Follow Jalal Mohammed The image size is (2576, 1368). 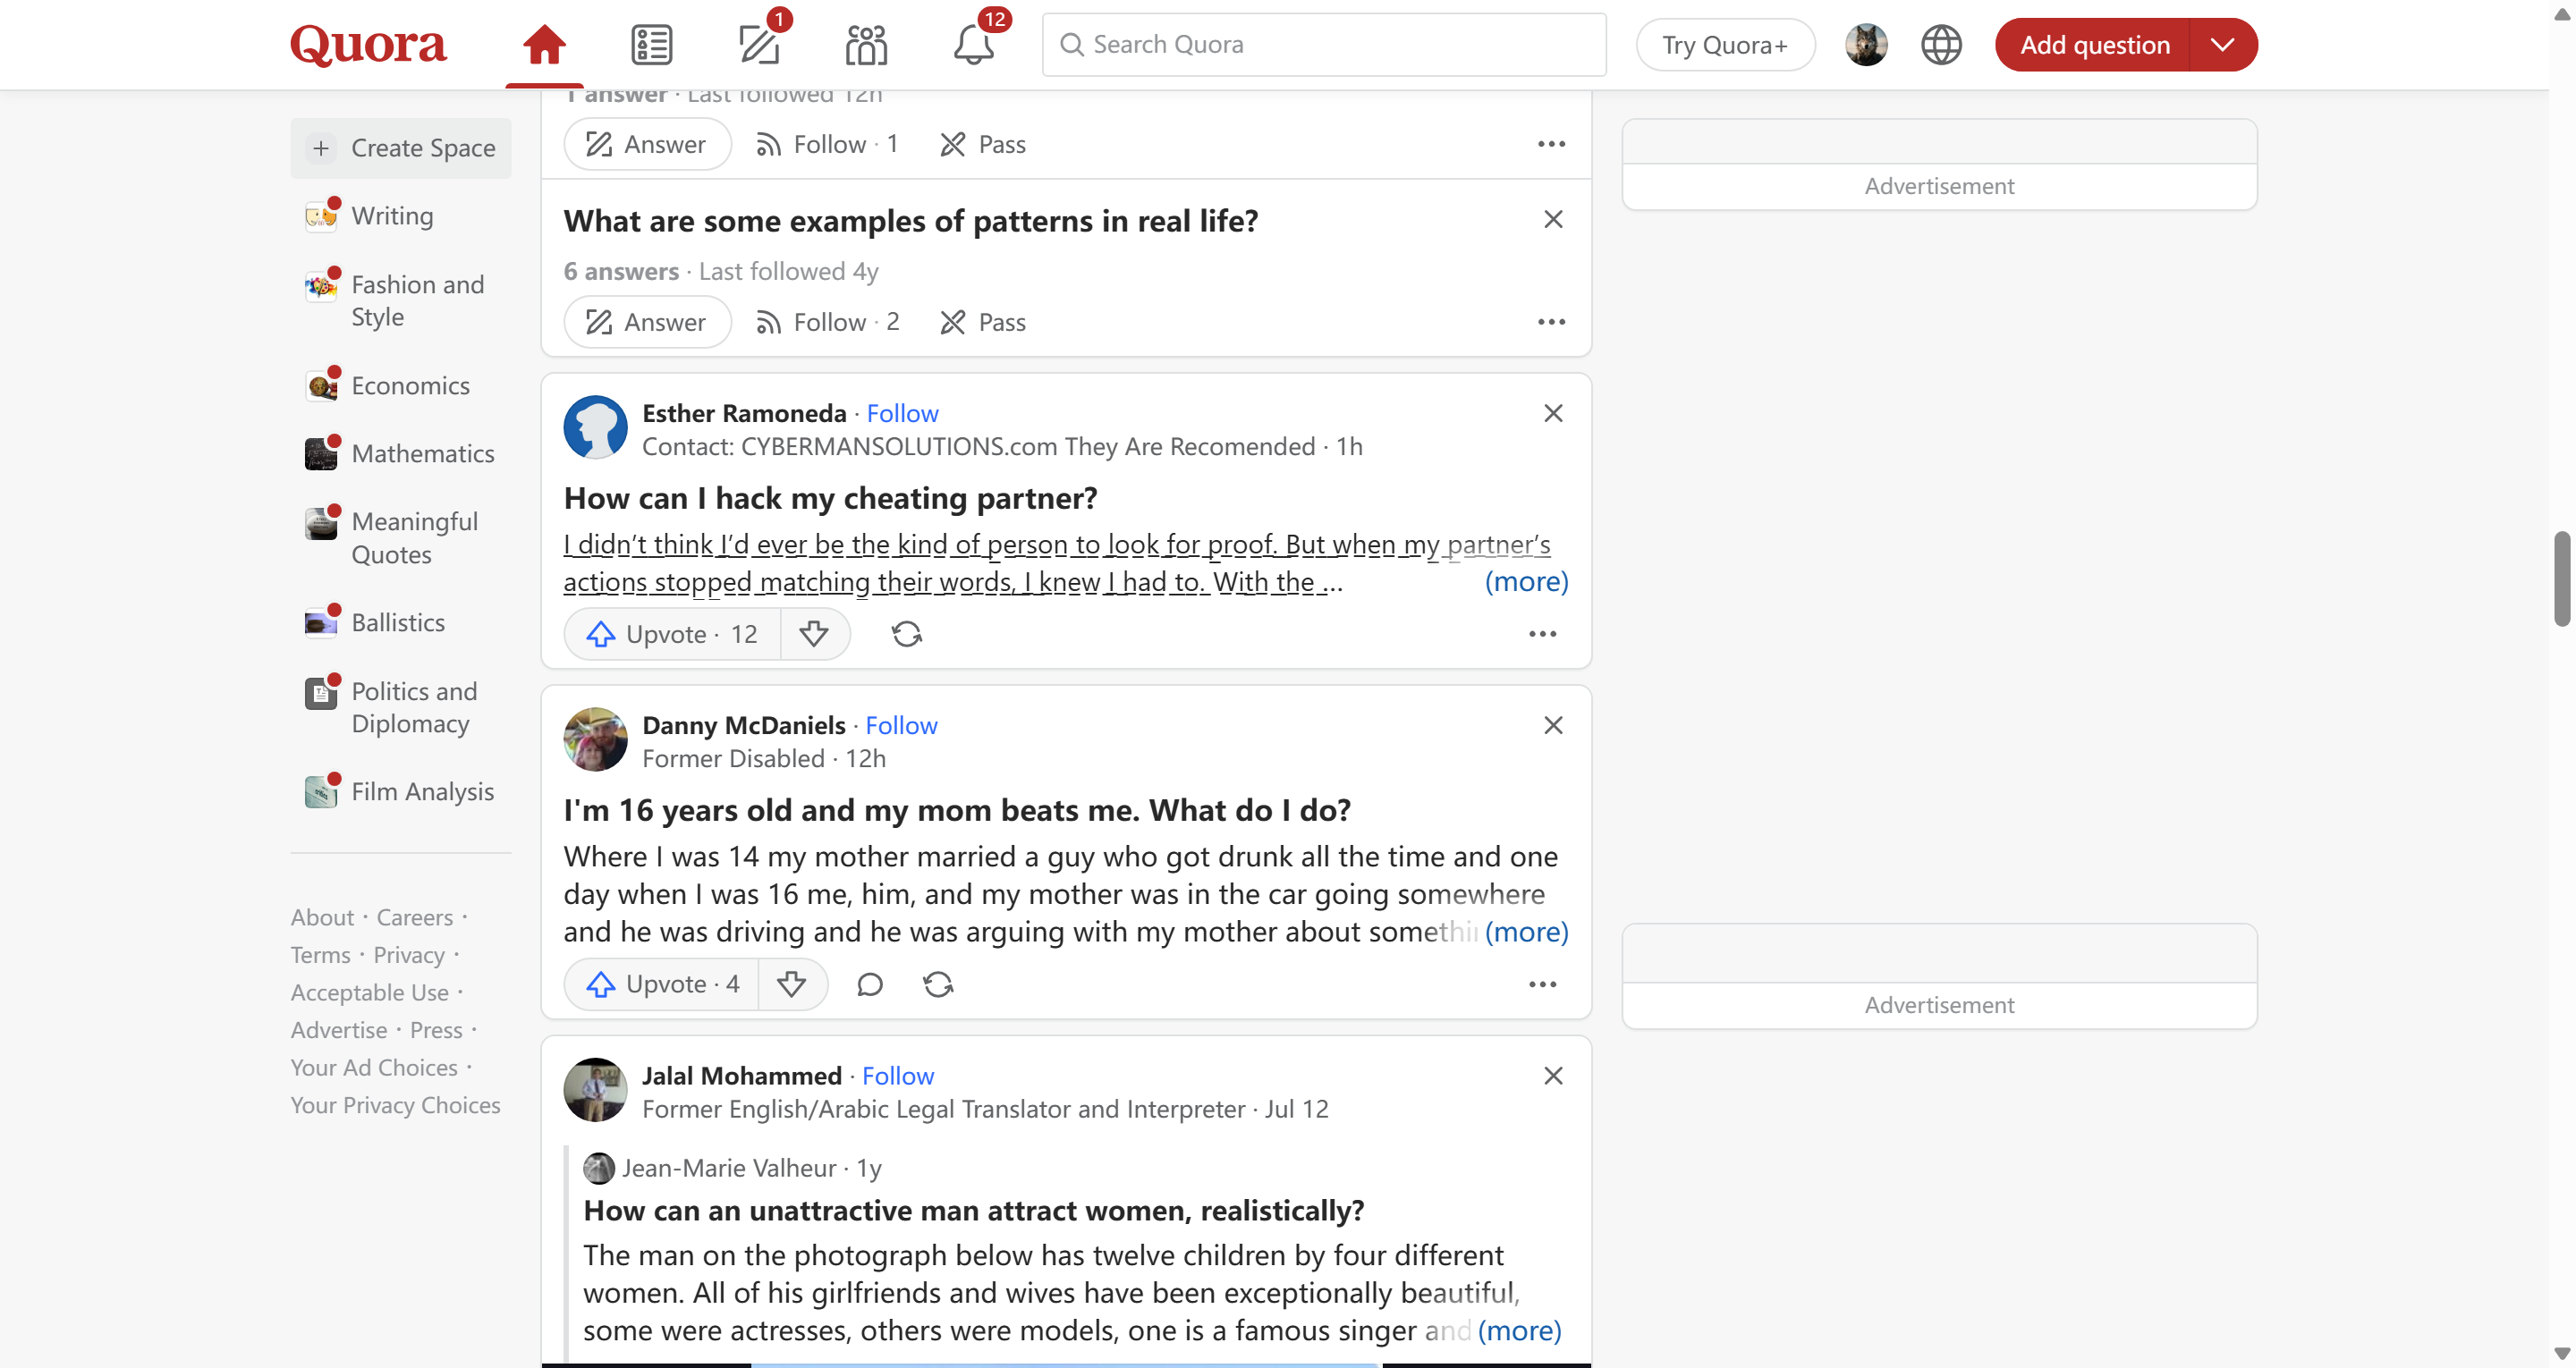(x=897, y=1076)
